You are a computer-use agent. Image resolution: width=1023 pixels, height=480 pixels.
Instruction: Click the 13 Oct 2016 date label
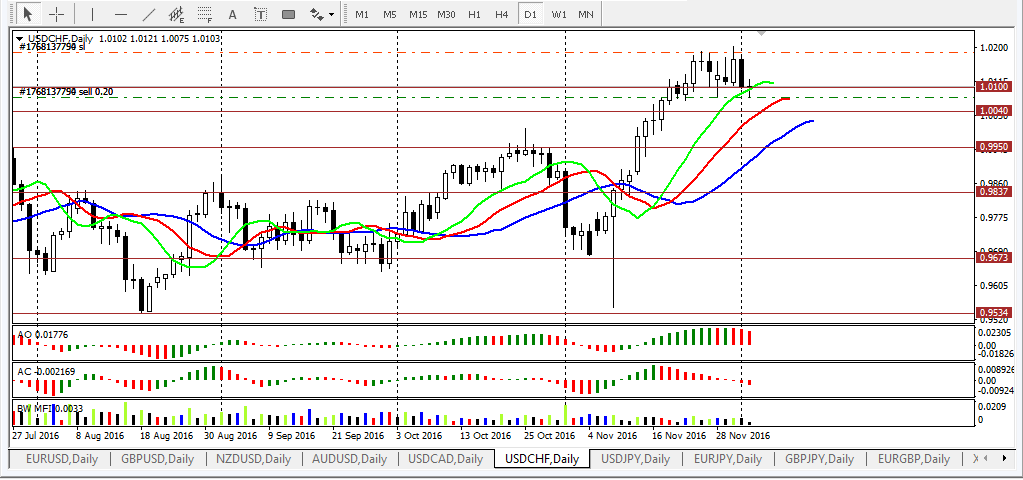point(483,435)
